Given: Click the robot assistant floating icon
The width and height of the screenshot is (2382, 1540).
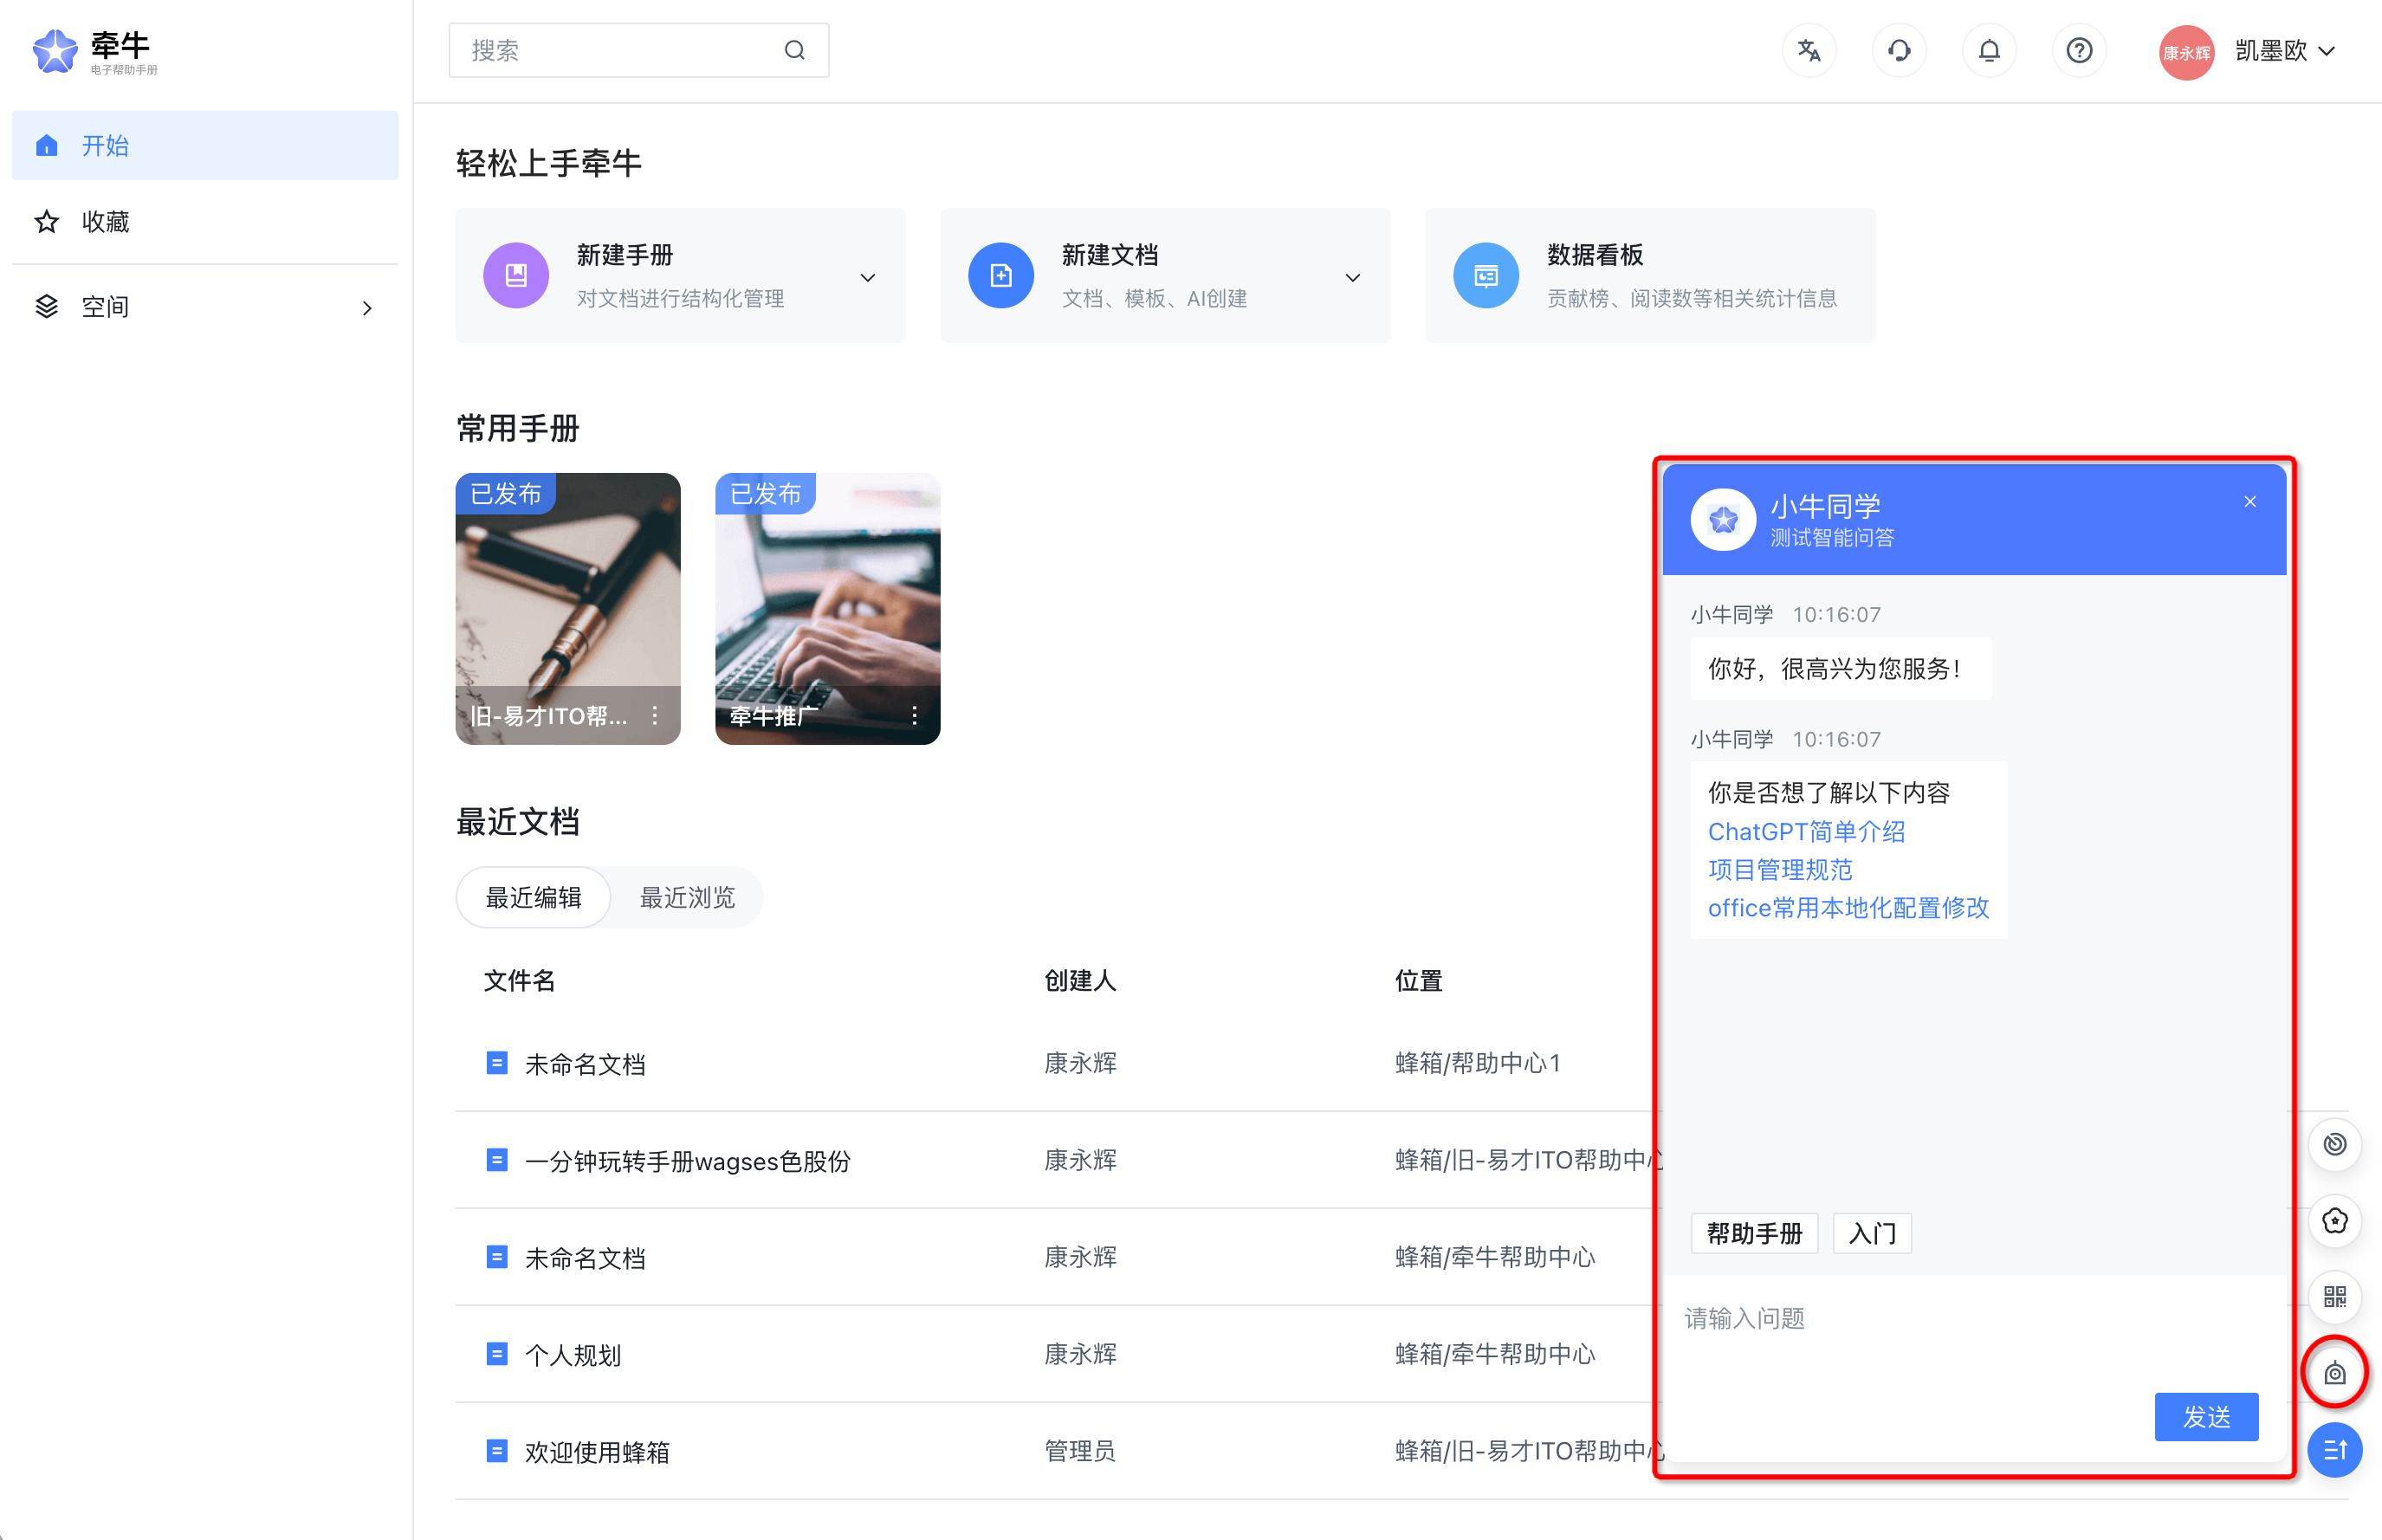Looking at the screenshot, I should pos(2334,1373).
